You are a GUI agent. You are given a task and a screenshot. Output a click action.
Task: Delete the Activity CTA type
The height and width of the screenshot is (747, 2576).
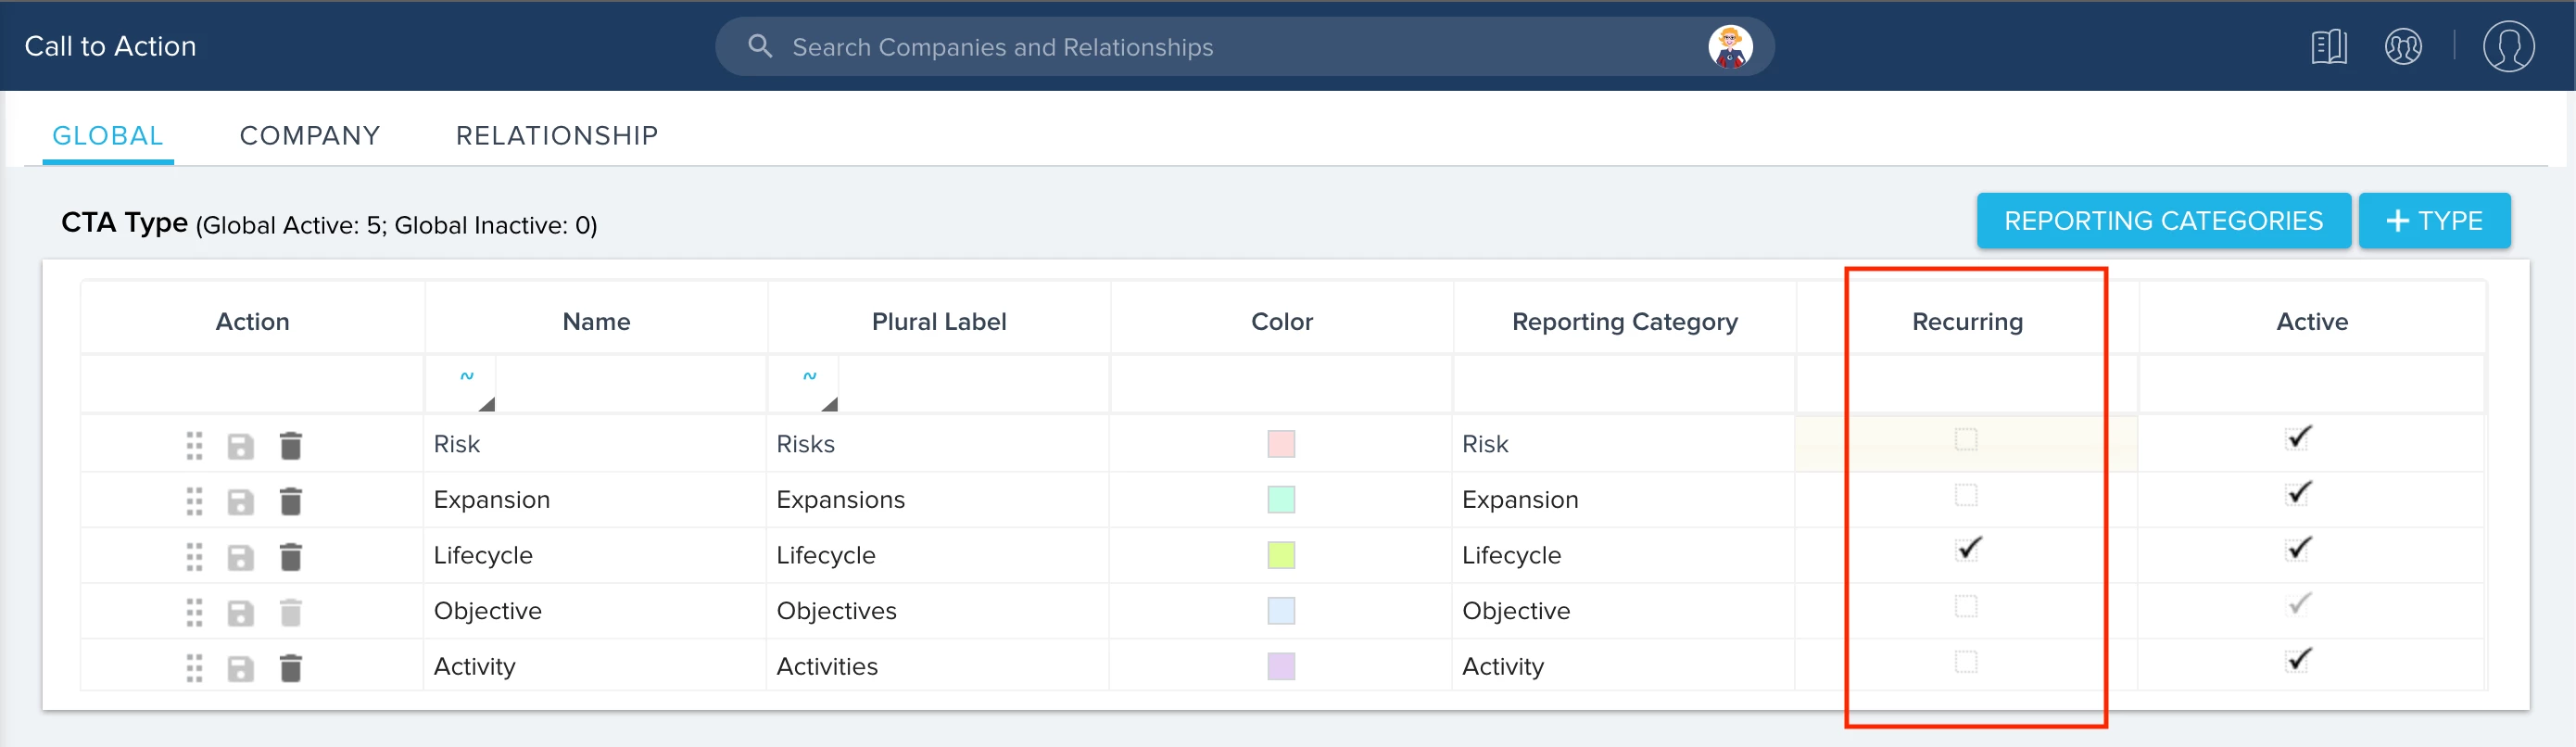(290, 668)
